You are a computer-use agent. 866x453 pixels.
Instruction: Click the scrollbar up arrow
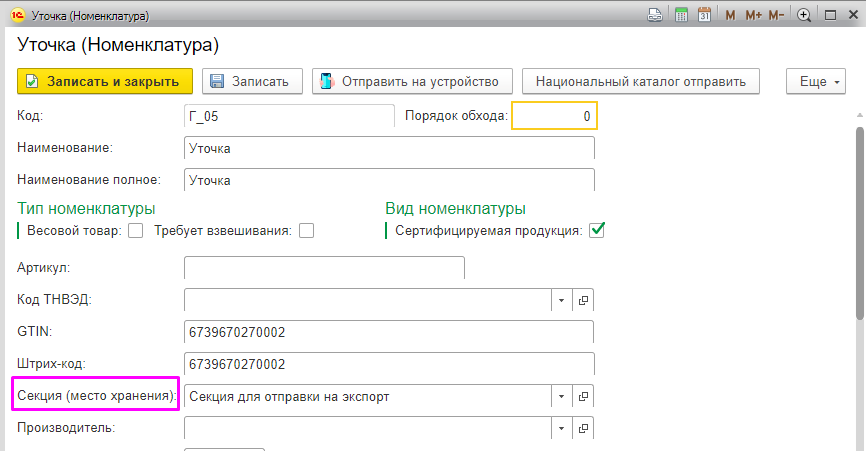tap(860, 115)
